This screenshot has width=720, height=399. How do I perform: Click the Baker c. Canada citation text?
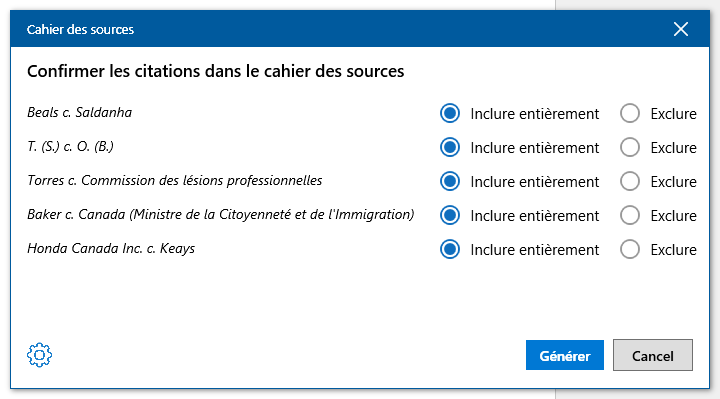[x=221, y=214]
